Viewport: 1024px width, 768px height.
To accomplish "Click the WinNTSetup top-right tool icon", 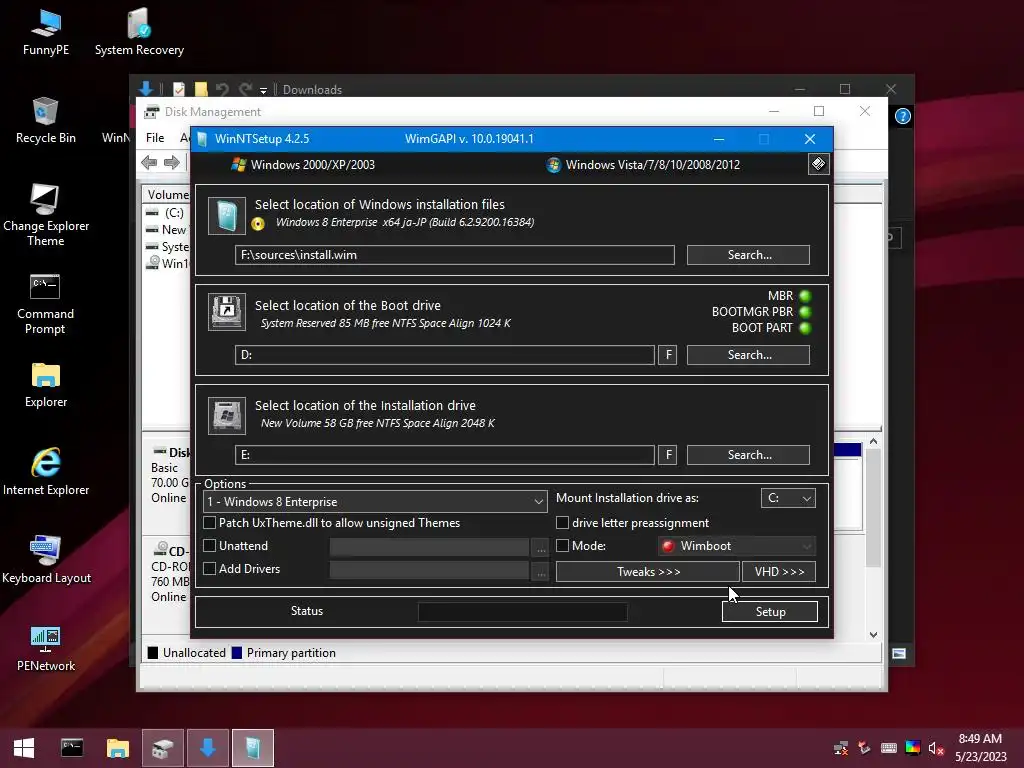I will pyautogui.click(x=818, y=164).
